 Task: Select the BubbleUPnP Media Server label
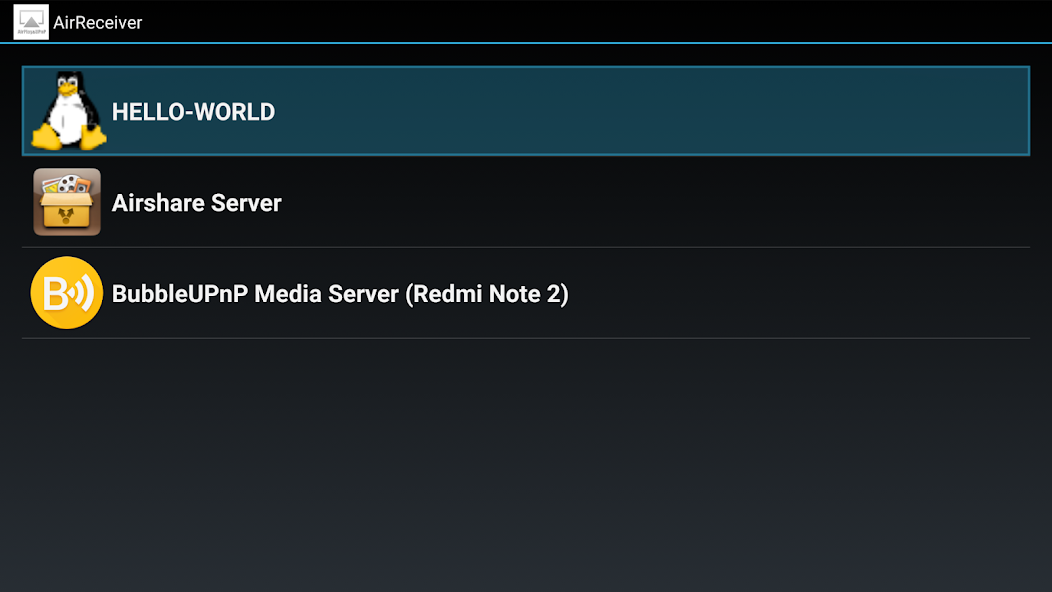pyautogui.click(x=340, y=293)
